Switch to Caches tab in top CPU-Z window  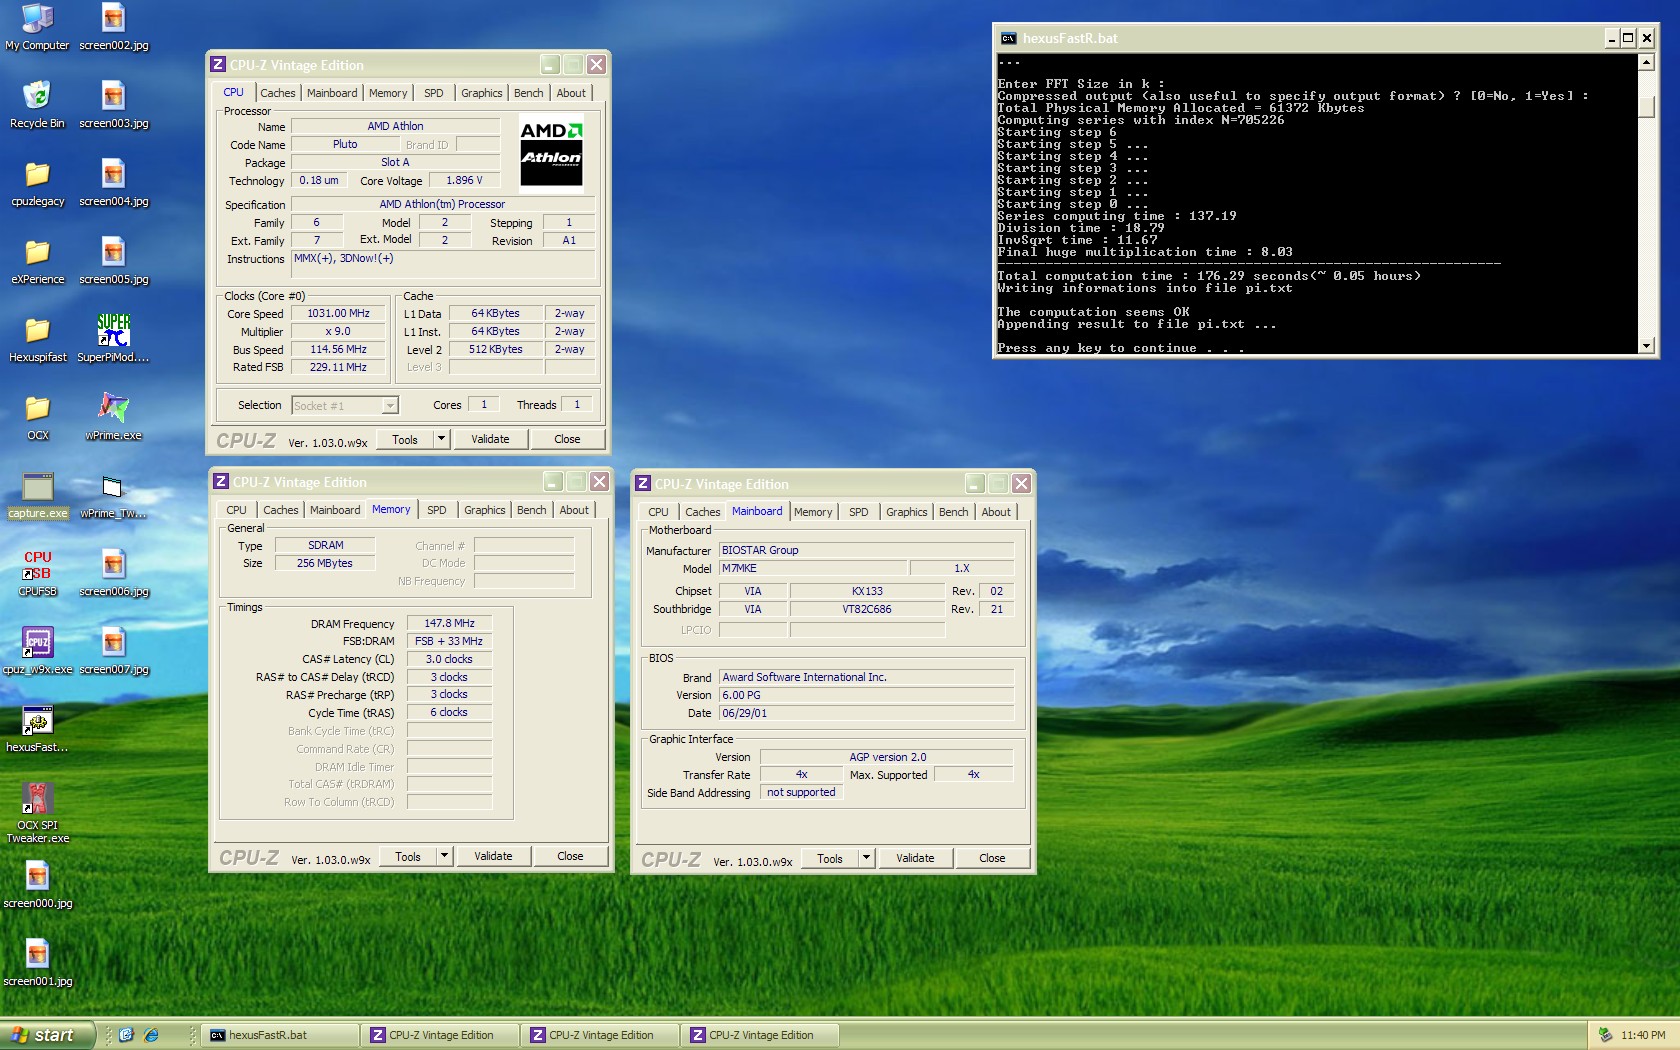point(277,93)
